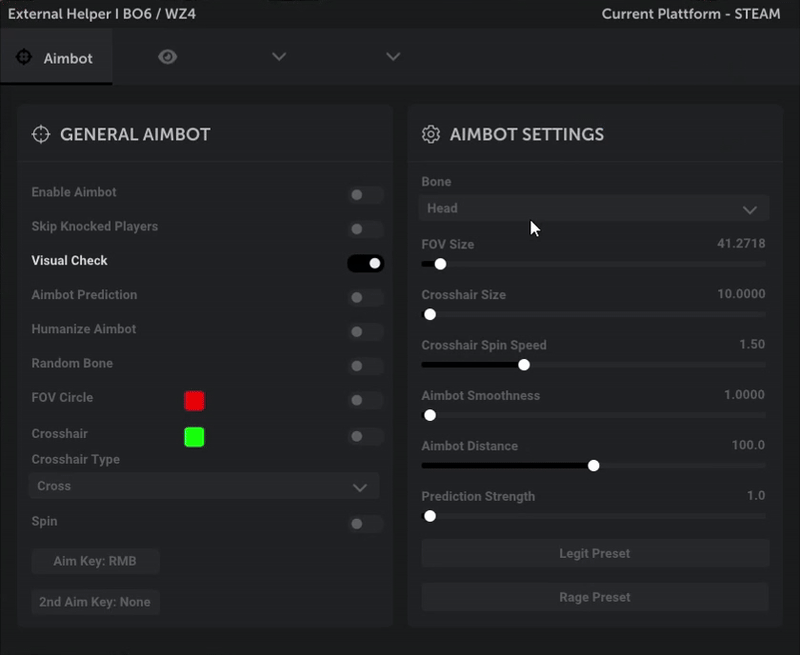The height and width of the screenshot is (655, 800).
Task: Click the Aim Key: RMB button
Action: 95,561
